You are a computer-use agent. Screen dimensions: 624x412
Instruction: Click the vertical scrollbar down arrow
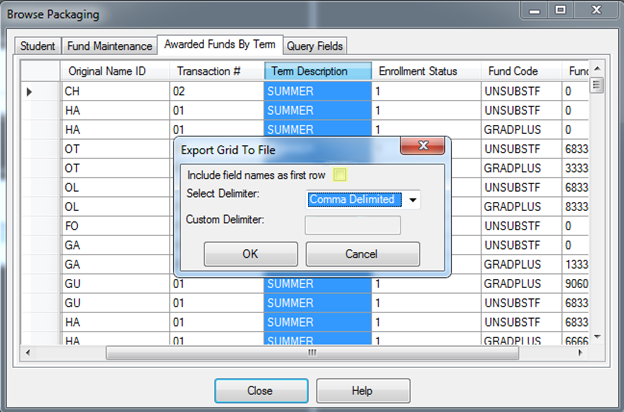coord(597,337)
